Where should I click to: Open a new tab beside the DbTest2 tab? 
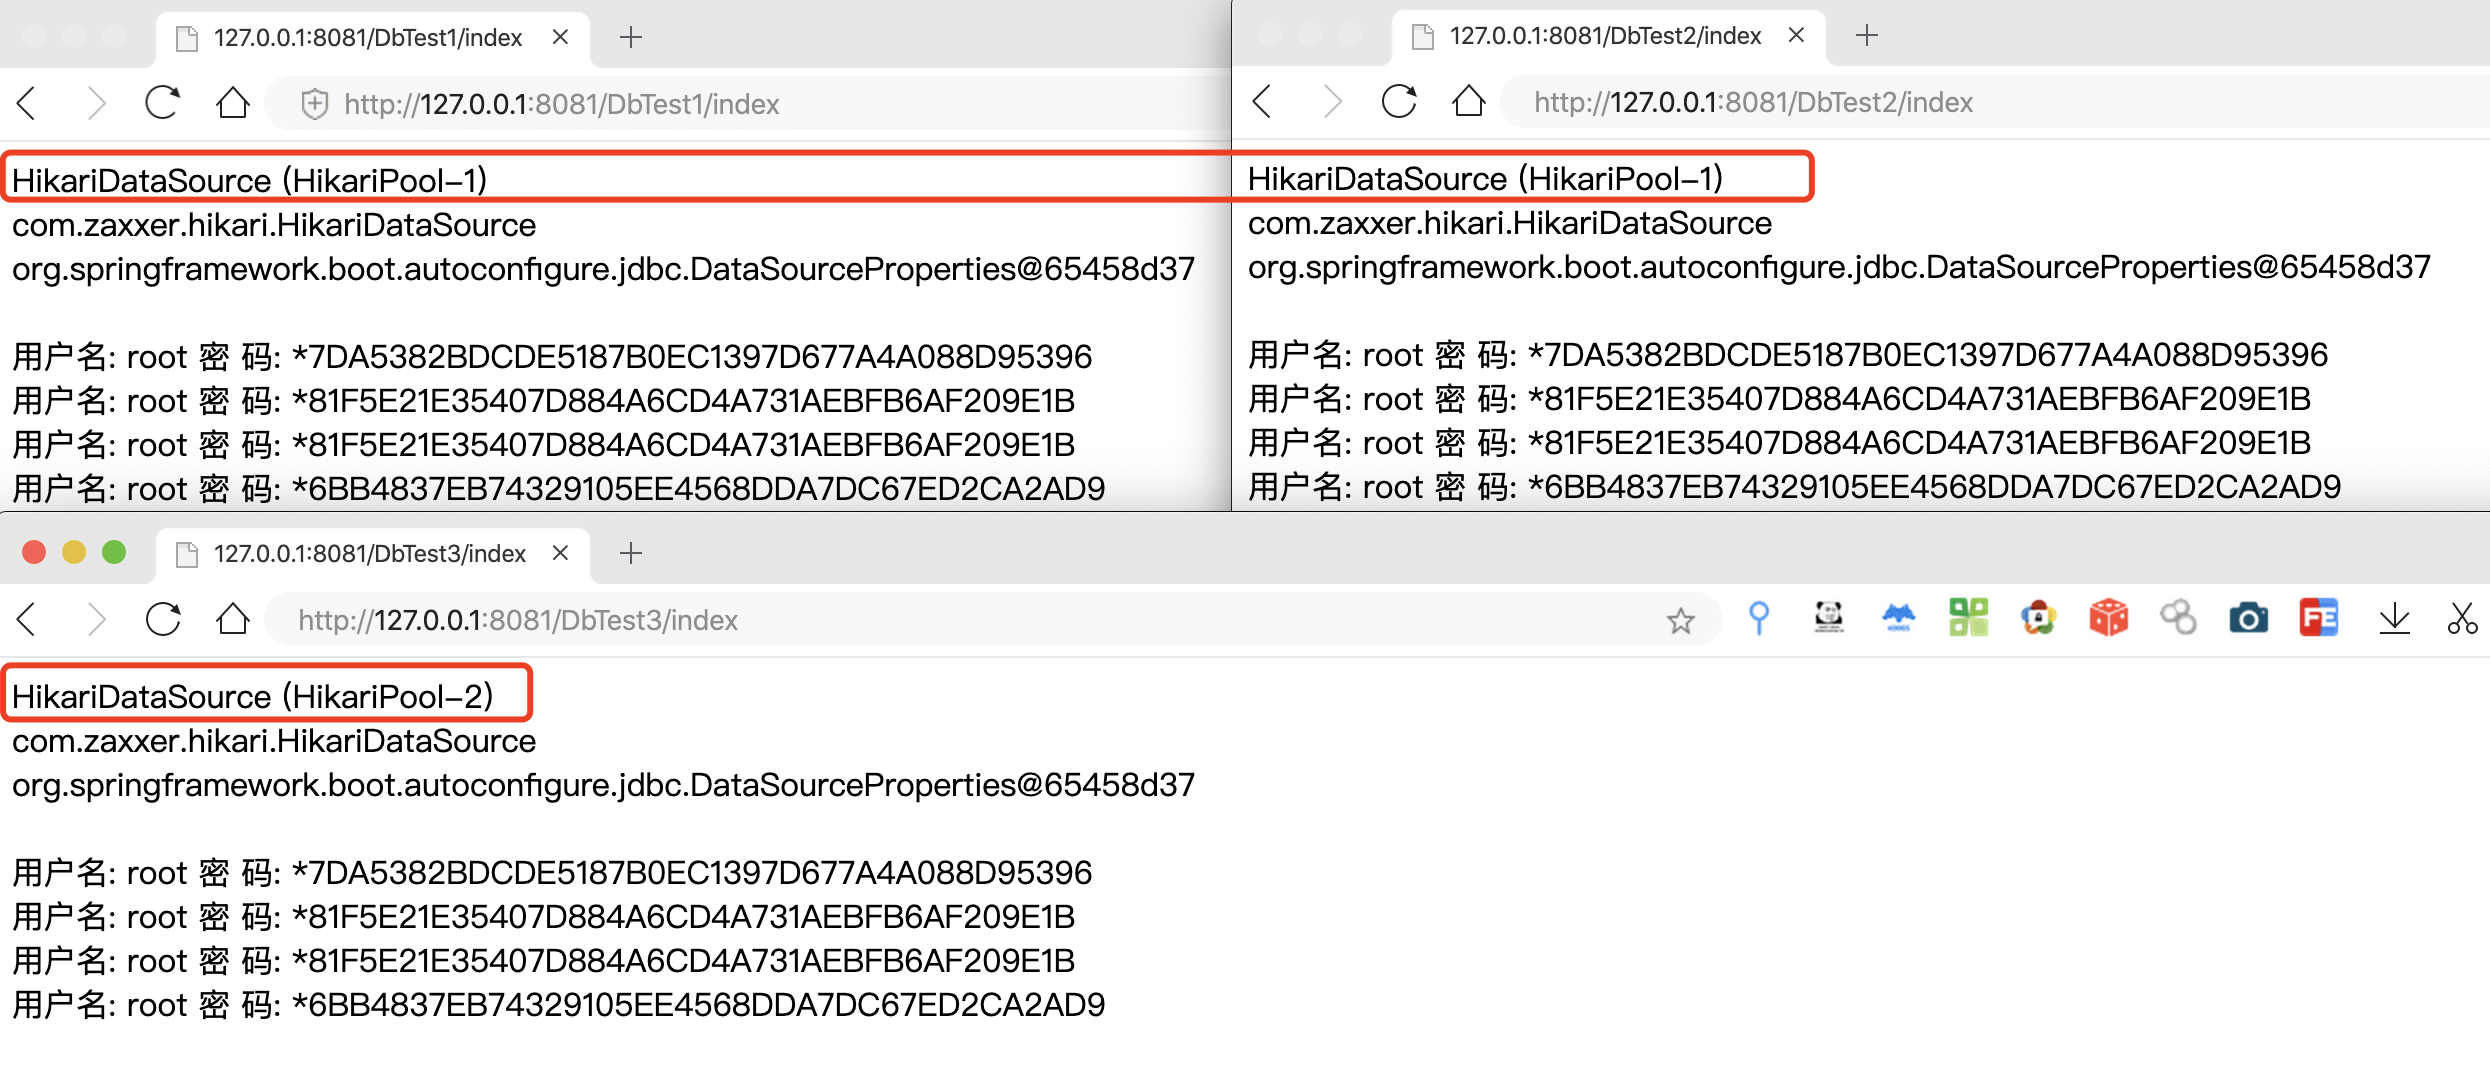click(x=1866, y=36)
